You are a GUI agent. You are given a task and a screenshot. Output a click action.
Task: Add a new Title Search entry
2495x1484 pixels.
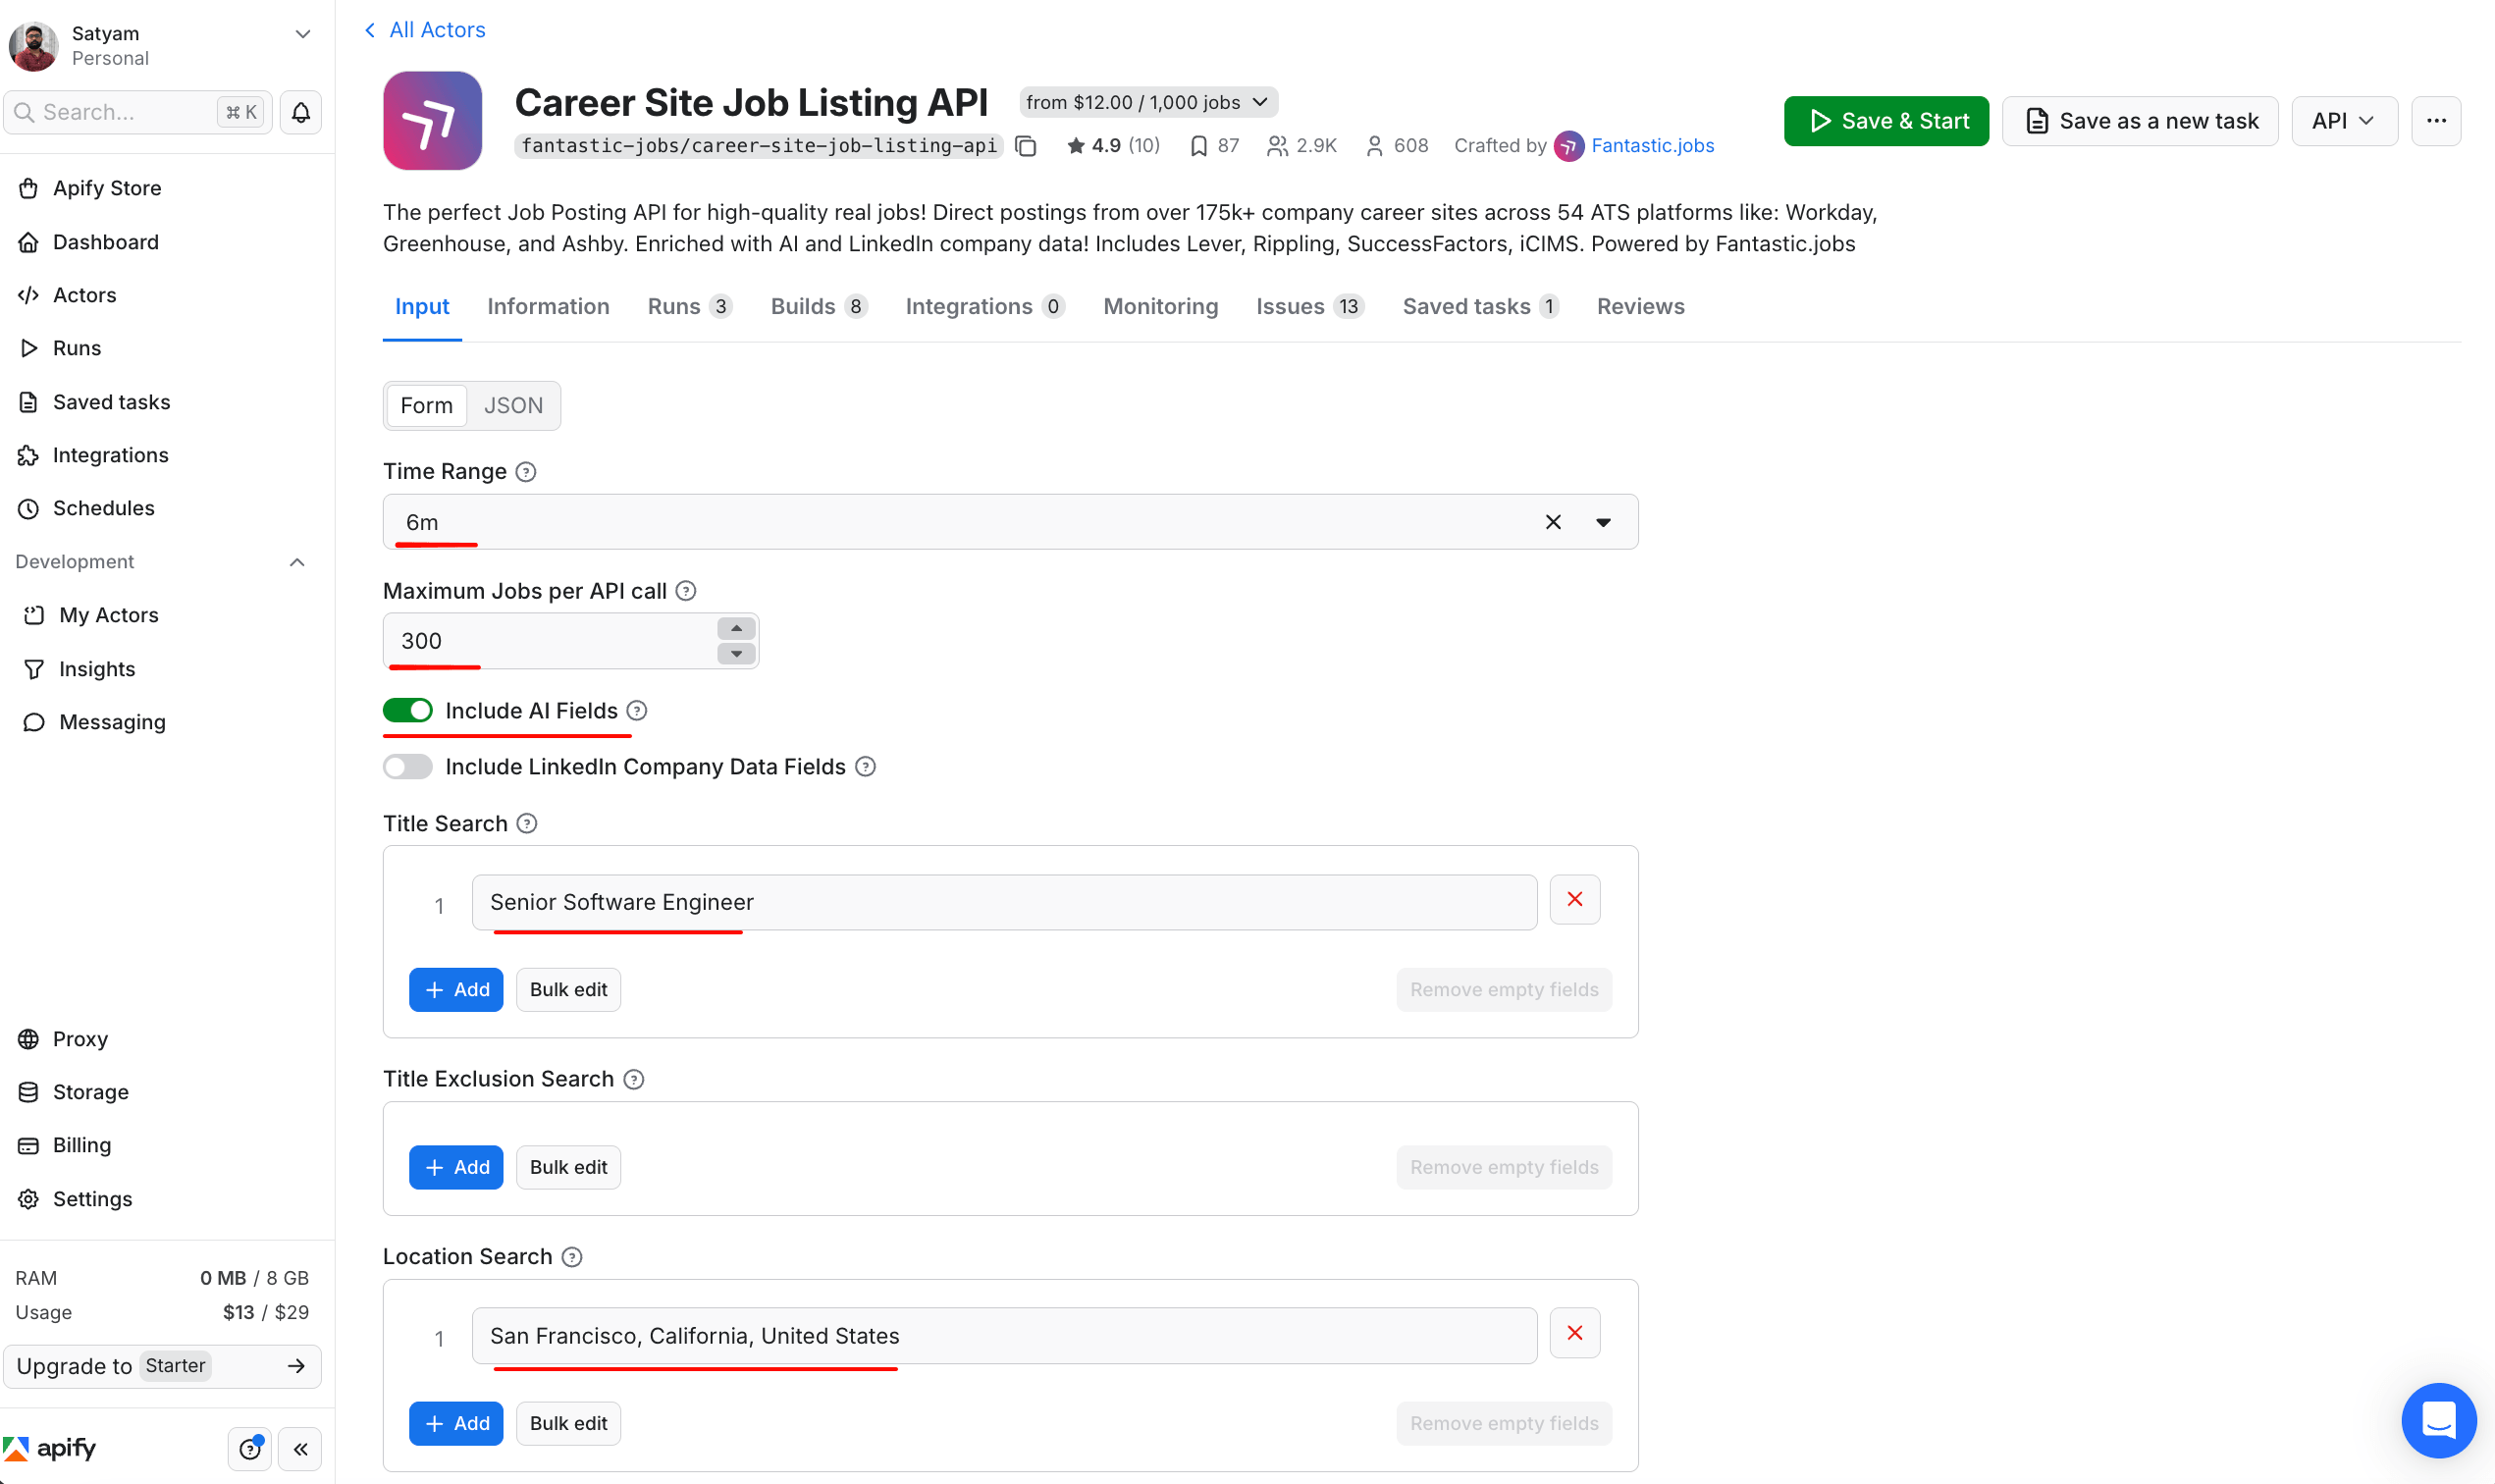click(x=456, y=990)
